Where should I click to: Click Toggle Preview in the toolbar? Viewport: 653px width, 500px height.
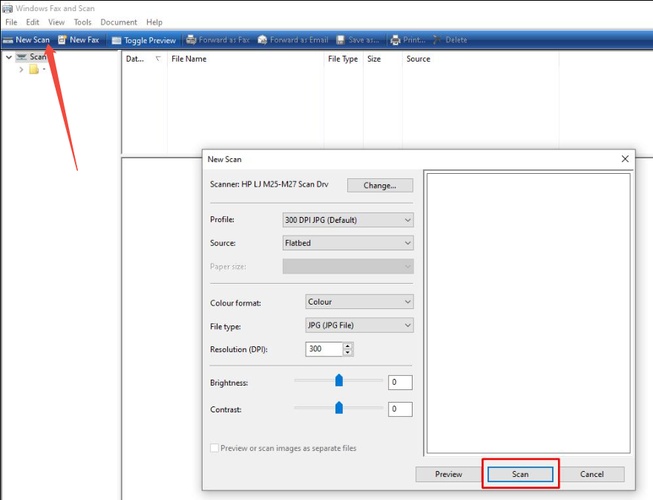click(x=144, y=40)
